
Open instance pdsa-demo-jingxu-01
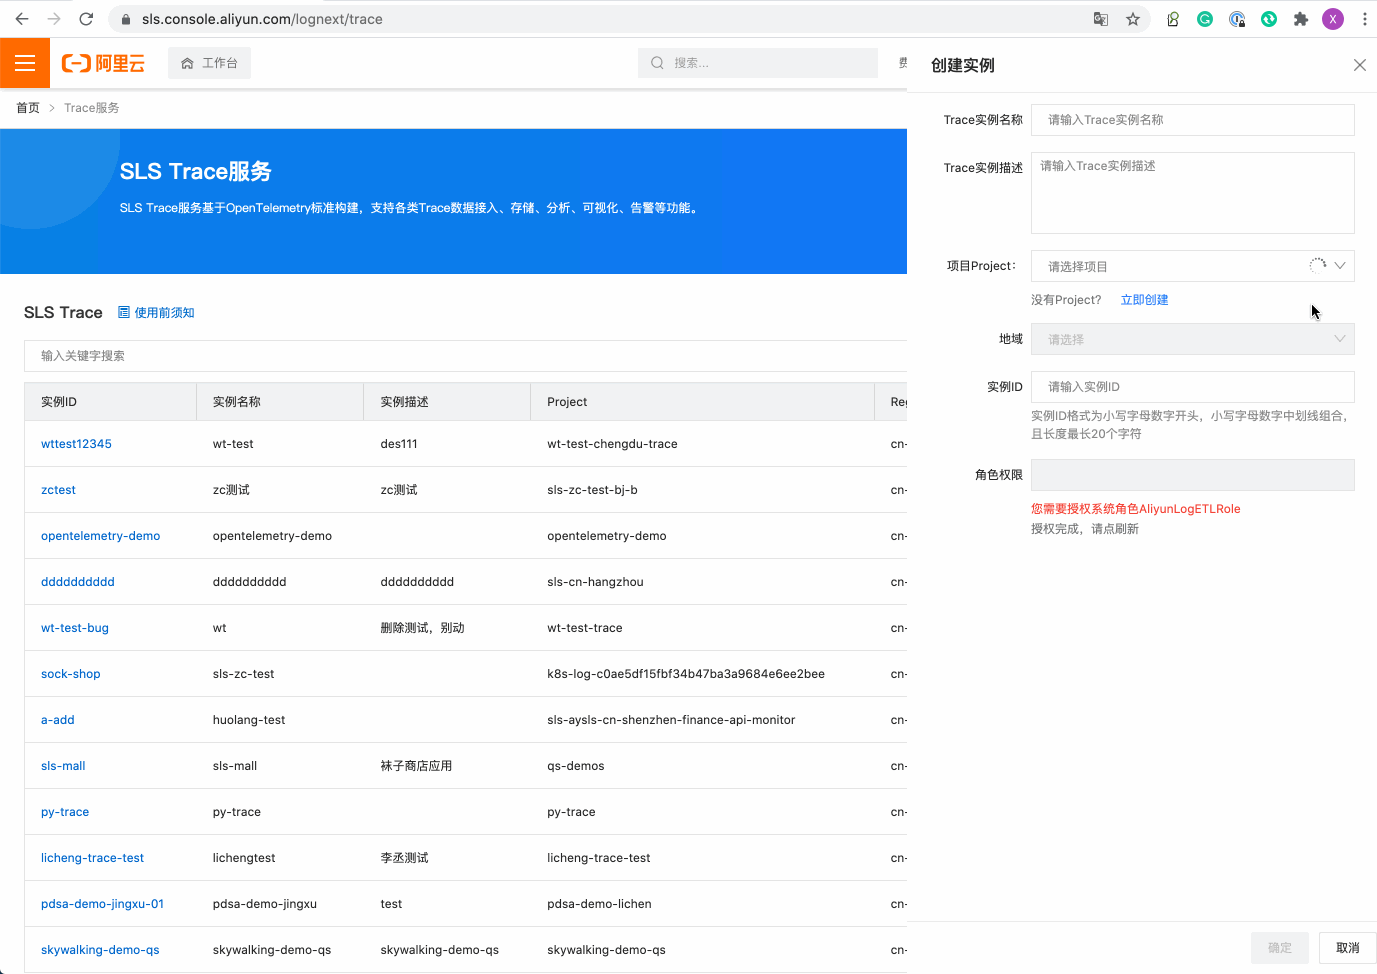point(102,904)
